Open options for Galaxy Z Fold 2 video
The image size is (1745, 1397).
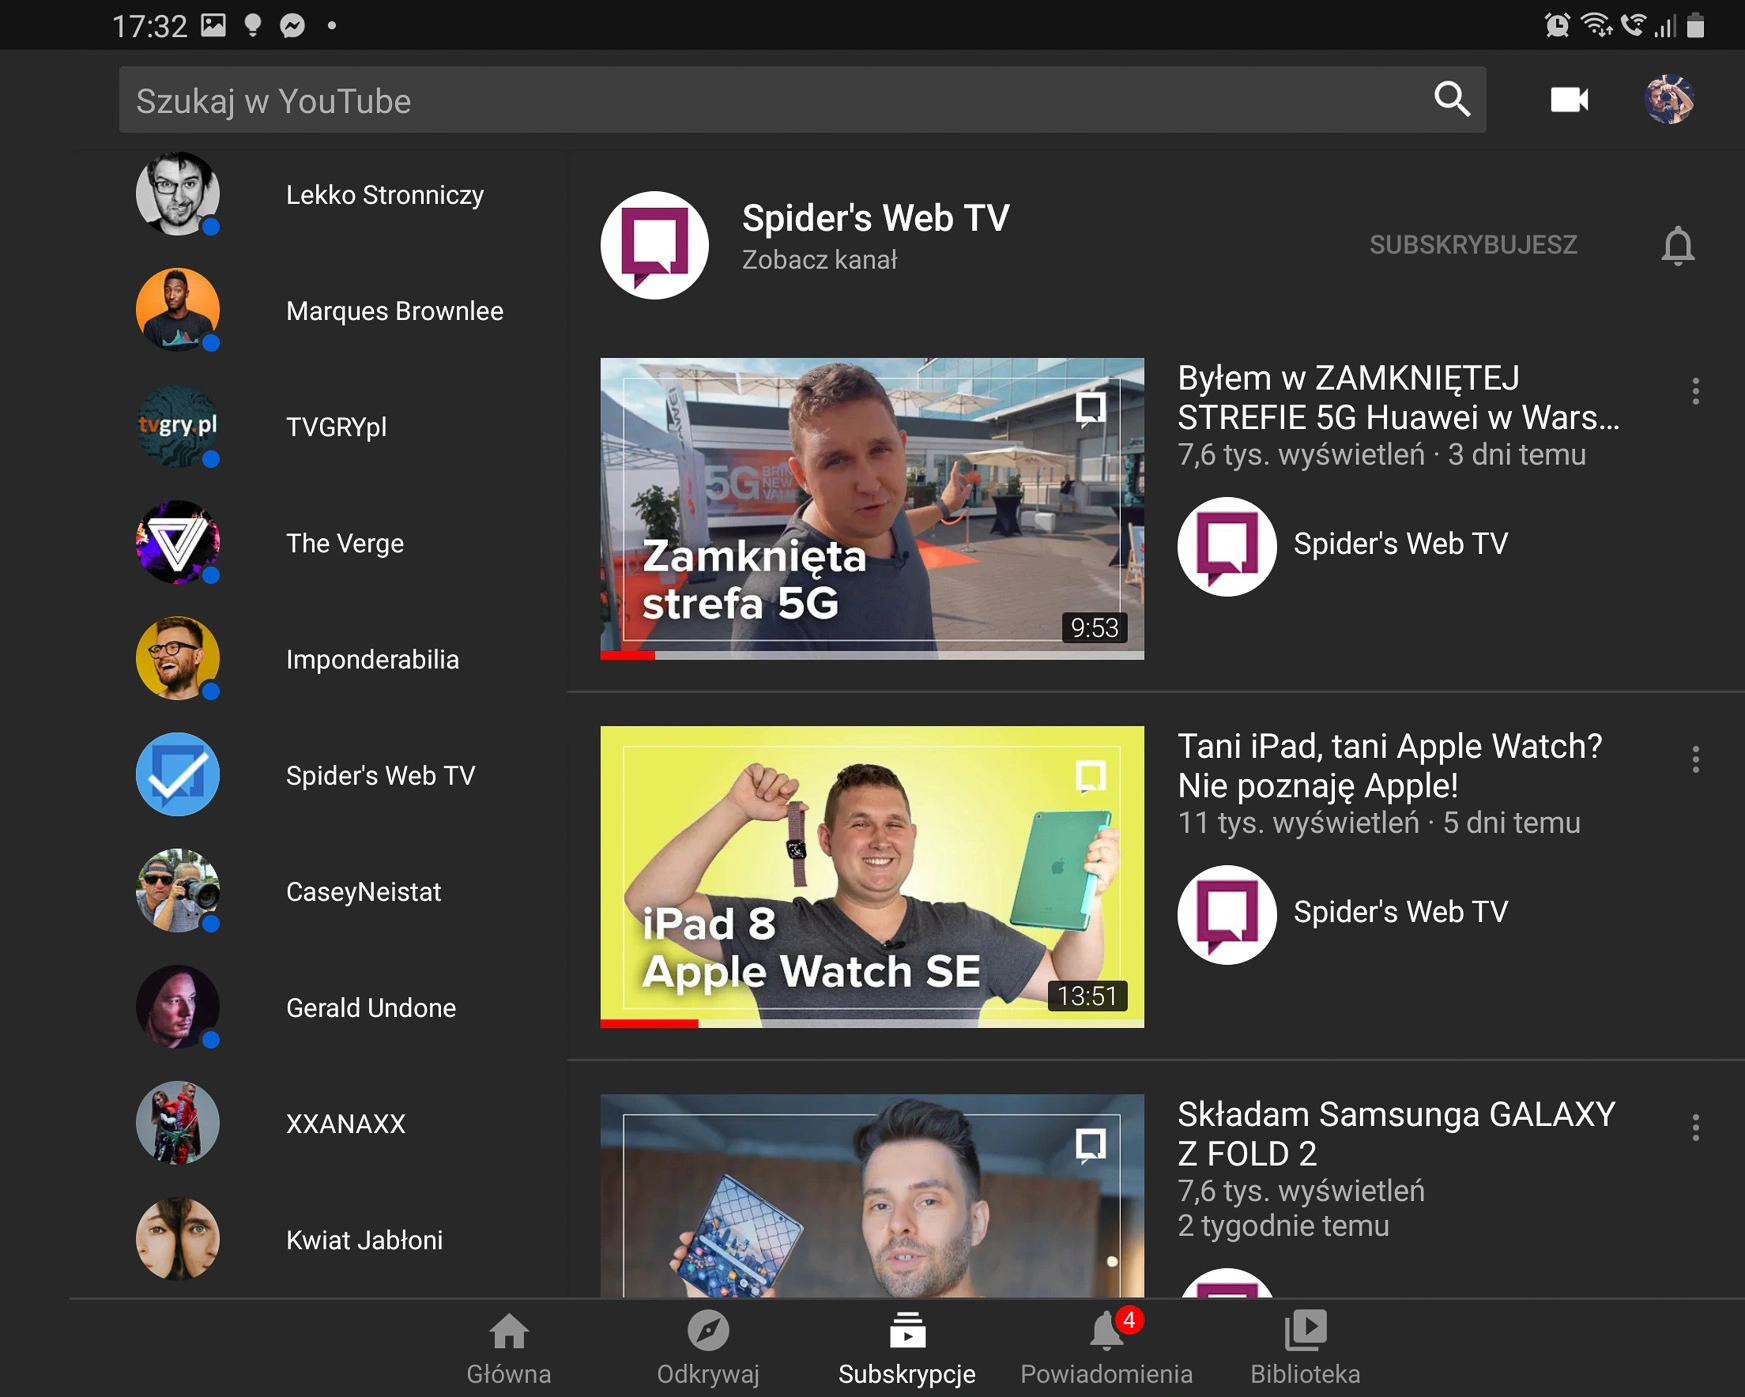(x=1696, y=1127)
